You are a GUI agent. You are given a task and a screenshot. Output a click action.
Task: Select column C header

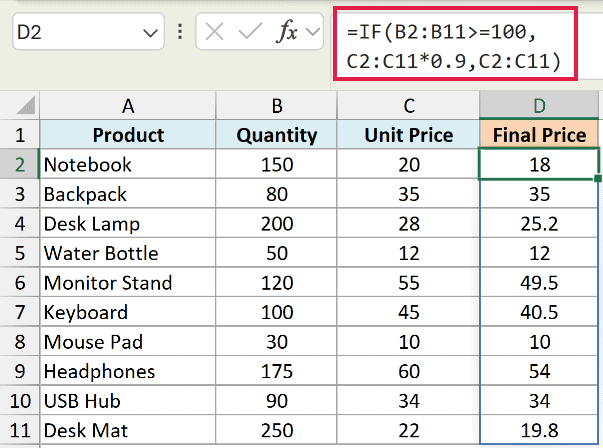tap(408, 105)
